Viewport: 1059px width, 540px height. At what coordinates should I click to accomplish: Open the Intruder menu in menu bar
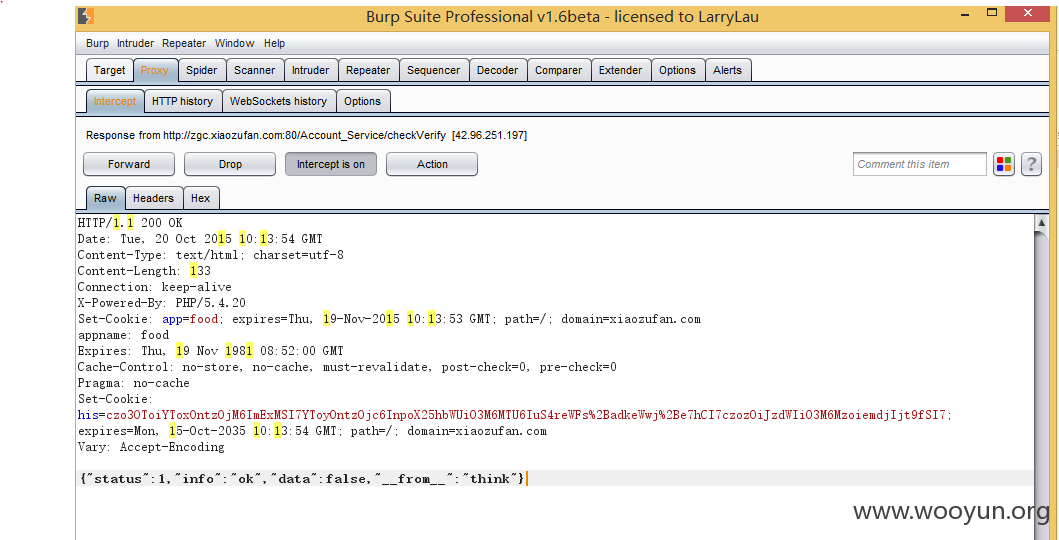pos(136,43)
